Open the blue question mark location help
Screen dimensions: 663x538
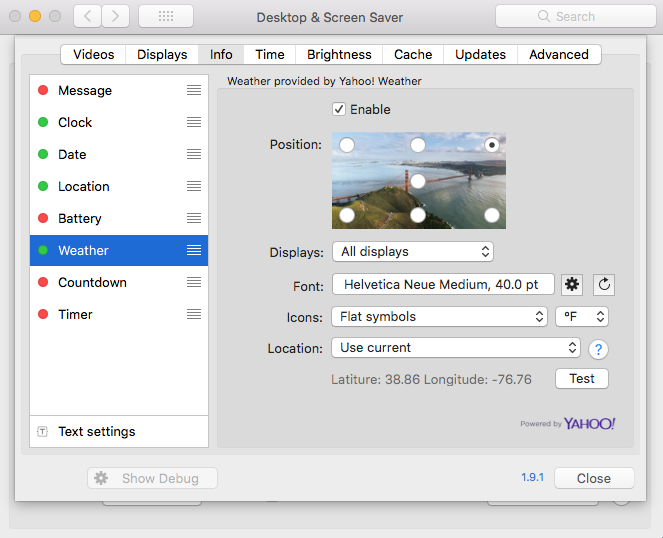click(x=598, y=349)
